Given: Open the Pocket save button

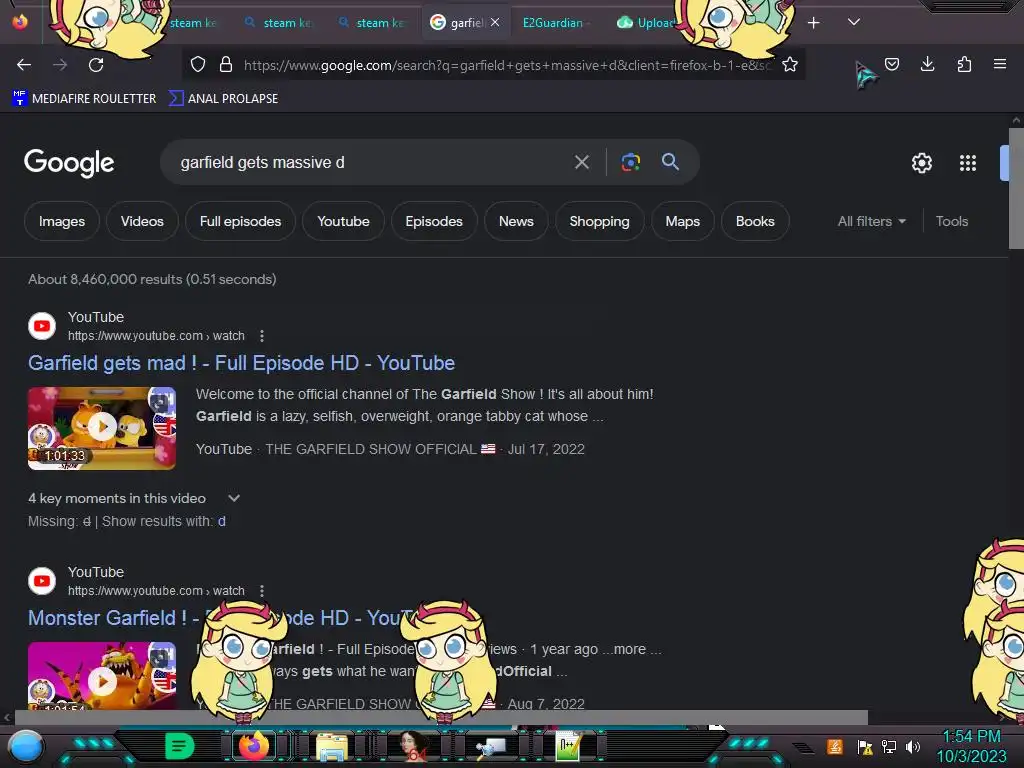Looking at the screenshot, I should 892,64.
